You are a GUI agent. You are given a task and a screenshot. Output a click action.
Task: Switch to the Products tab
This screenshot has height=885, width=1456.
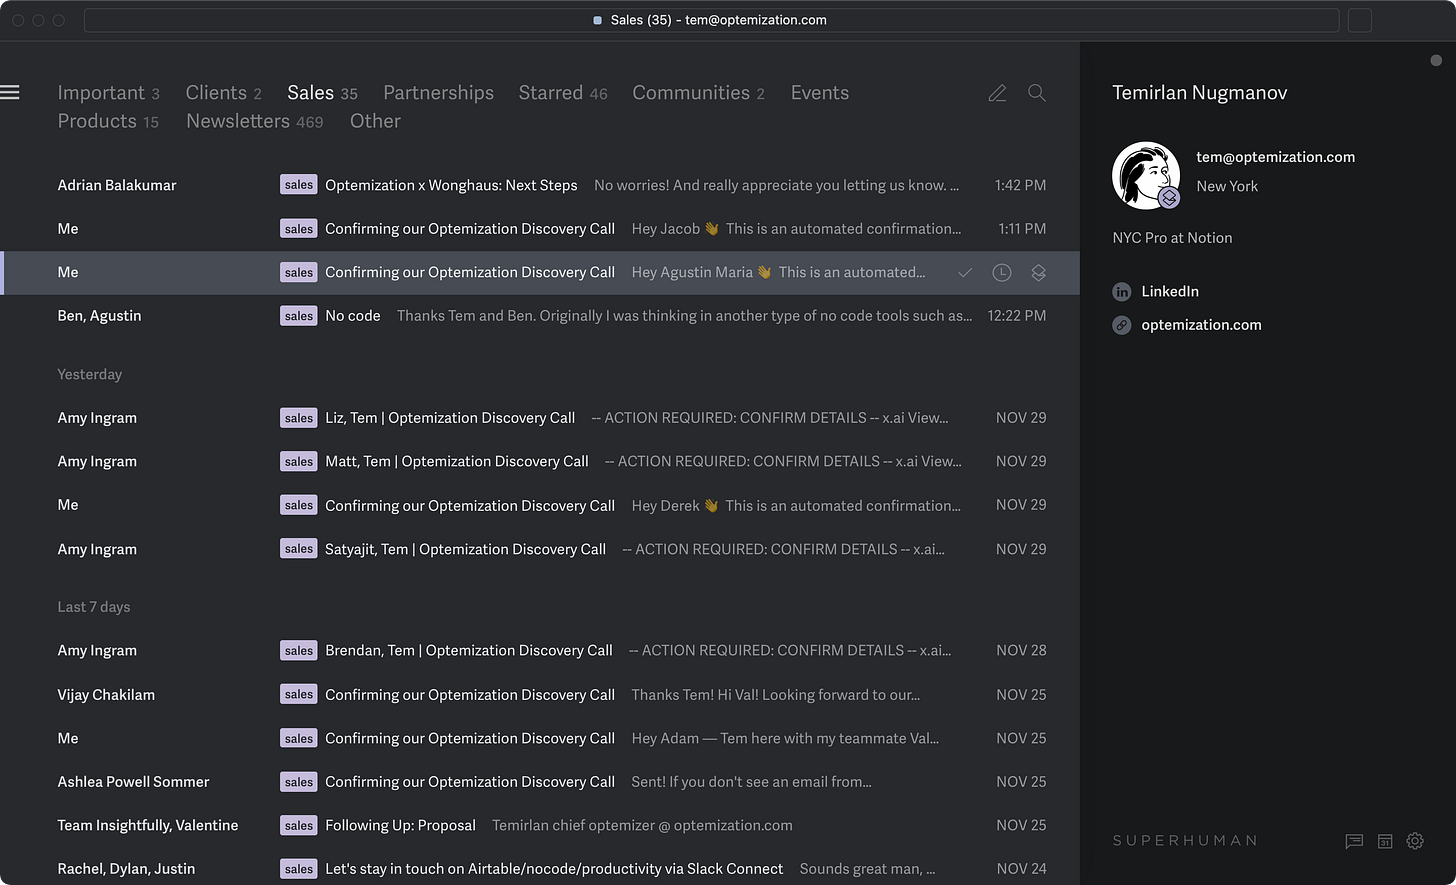click(x=108, y=121)
